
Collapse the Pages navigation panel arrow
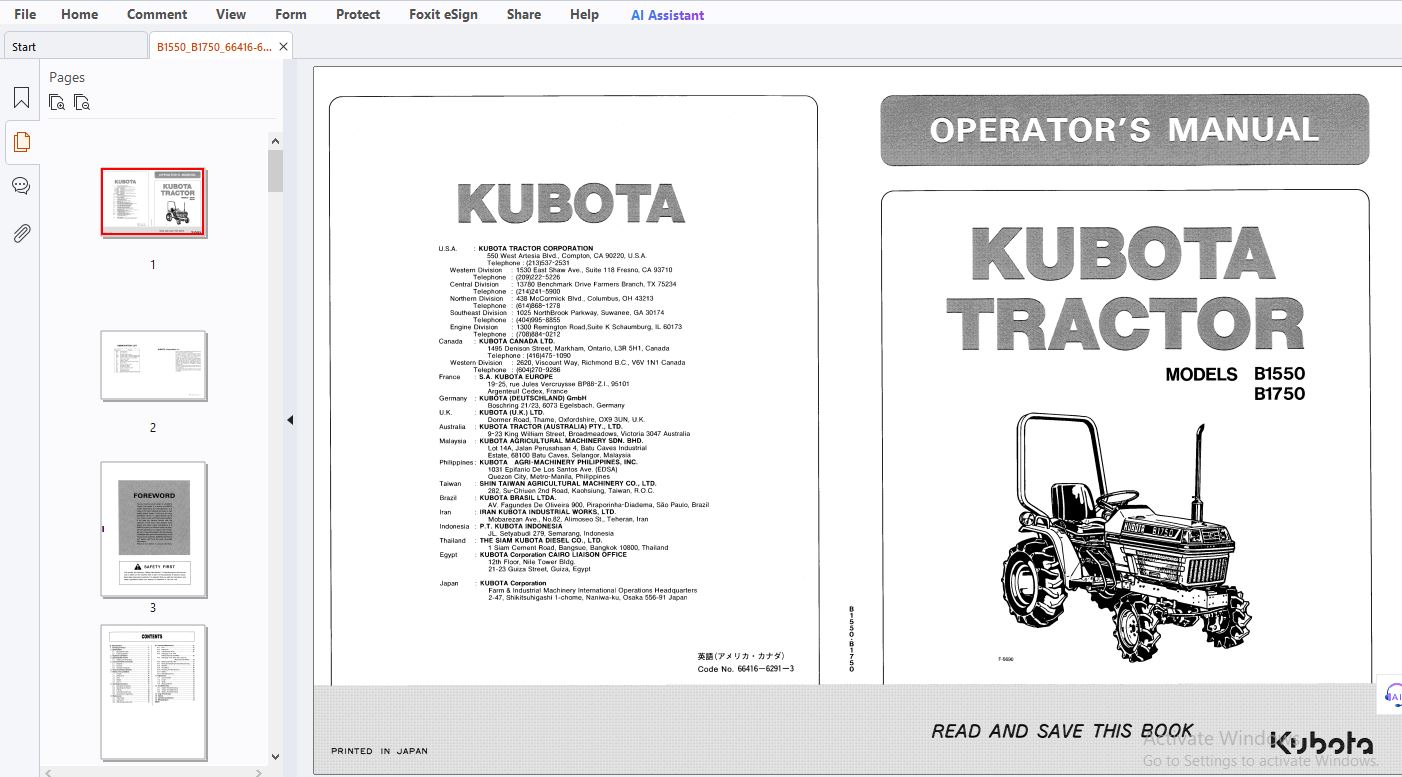click(x=290, y=420)
